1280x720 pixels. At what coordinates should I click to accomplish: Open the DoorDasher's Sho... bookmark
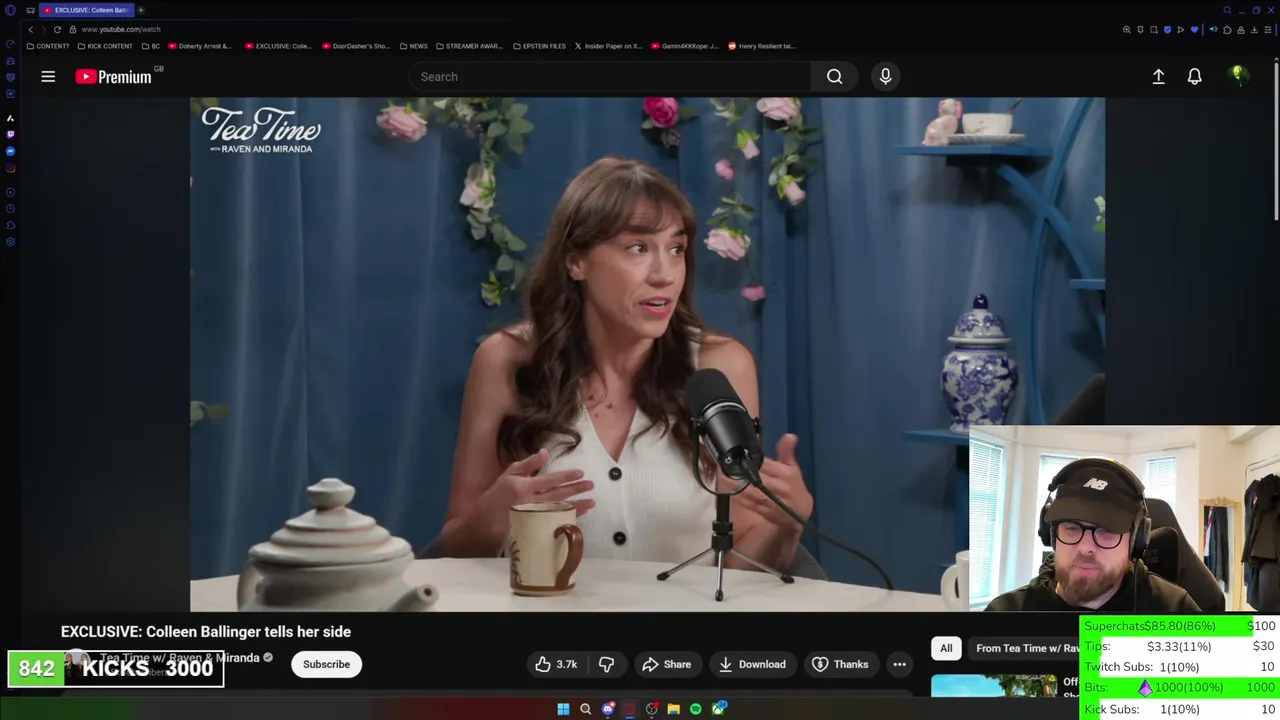point(355,46)
